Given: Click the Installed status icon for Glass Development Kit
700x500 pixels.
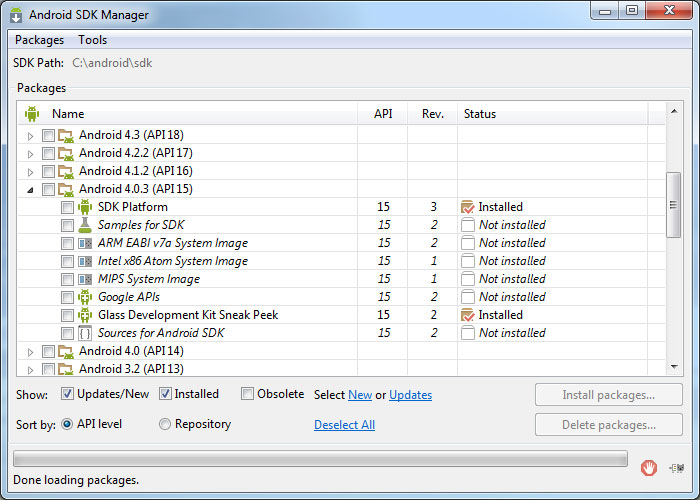Looking at the screenshot, I should pos(467,315).
